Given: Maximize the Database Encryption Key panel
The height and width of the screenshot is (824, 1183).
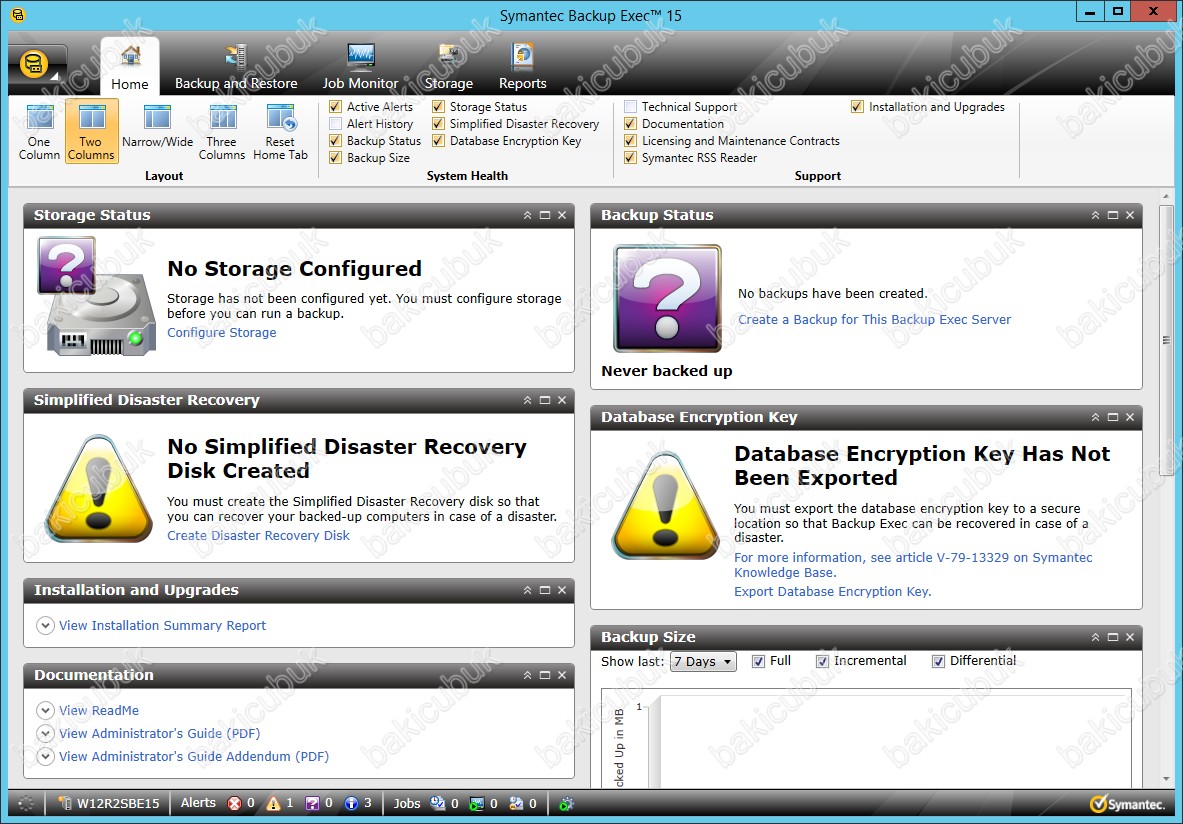Looking at the screenshot, I should [x=1113, y=417].
